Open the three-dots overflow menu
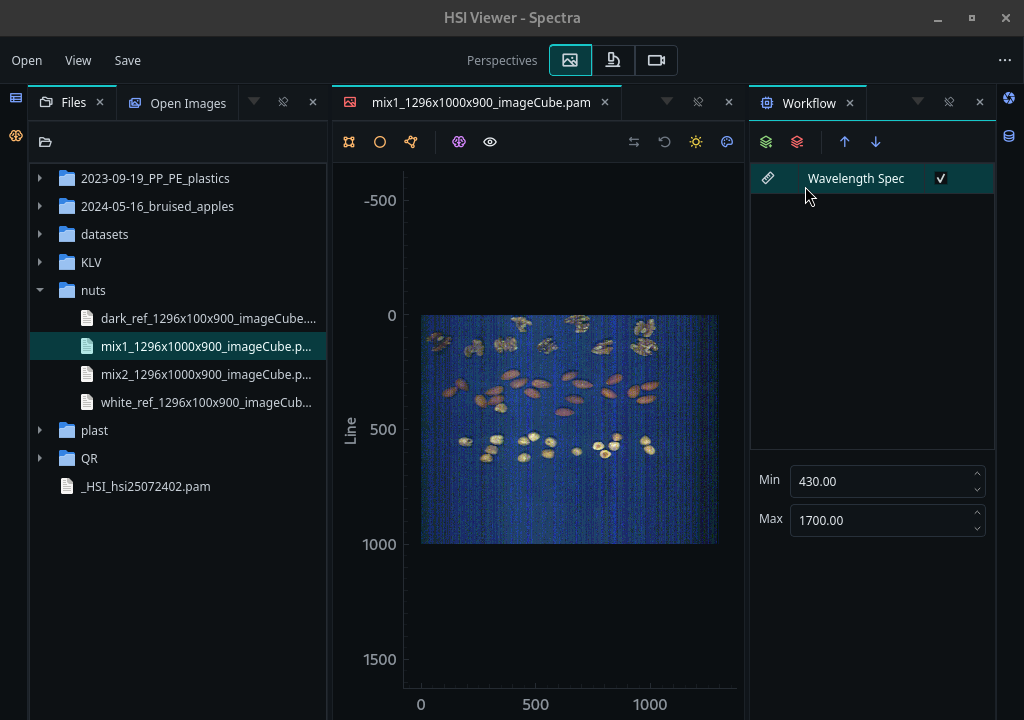Image resolution: width=1024 pixels, height=720 pixels. [x=1004, y=60]
